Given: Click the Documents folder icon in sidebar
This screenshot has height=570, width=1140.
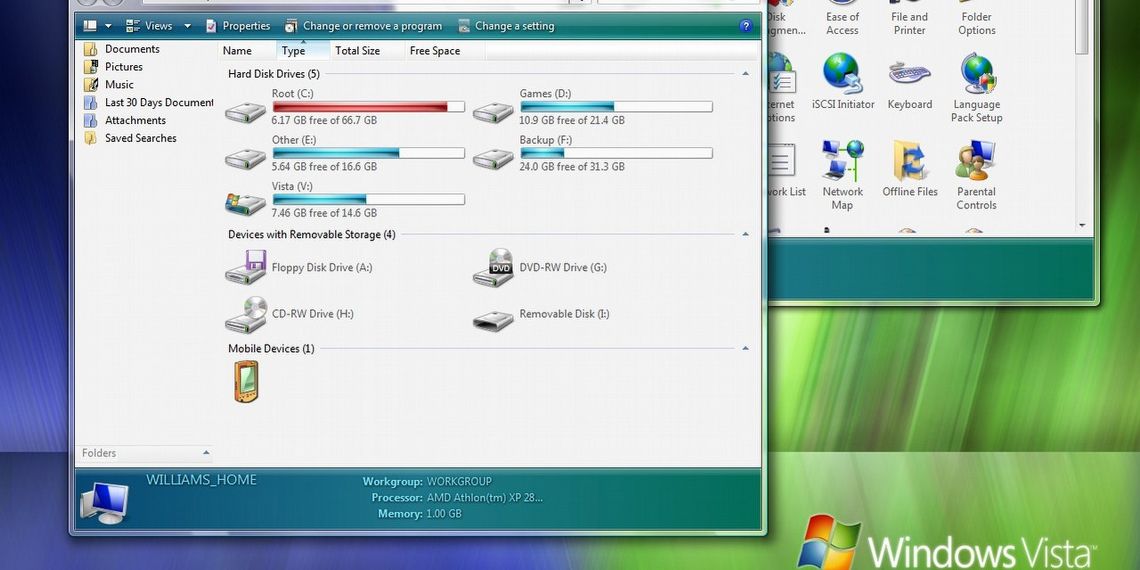Looking at the screenshot, I should pyautogui.click(x=90, y=49).
